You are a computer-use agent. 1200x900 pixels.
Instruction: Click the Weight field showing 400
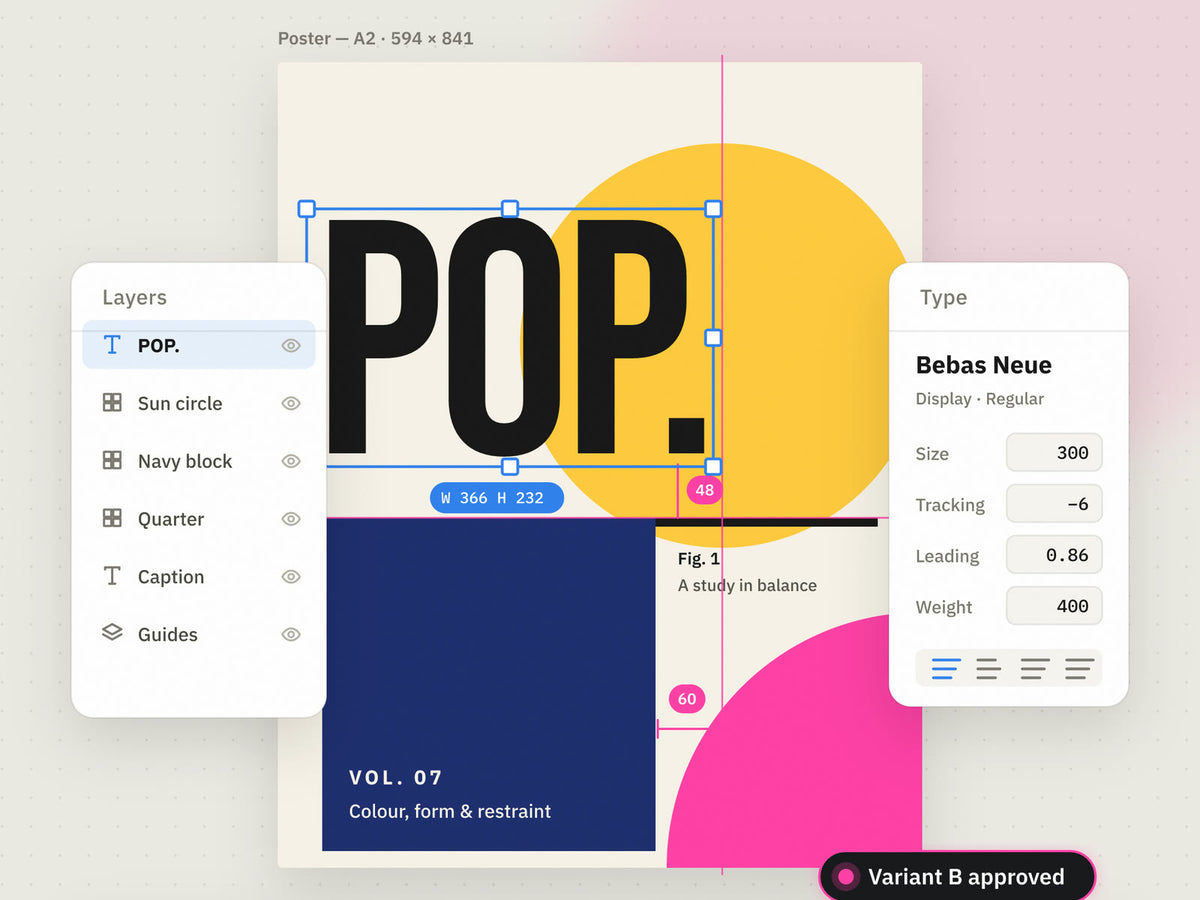1054,606
